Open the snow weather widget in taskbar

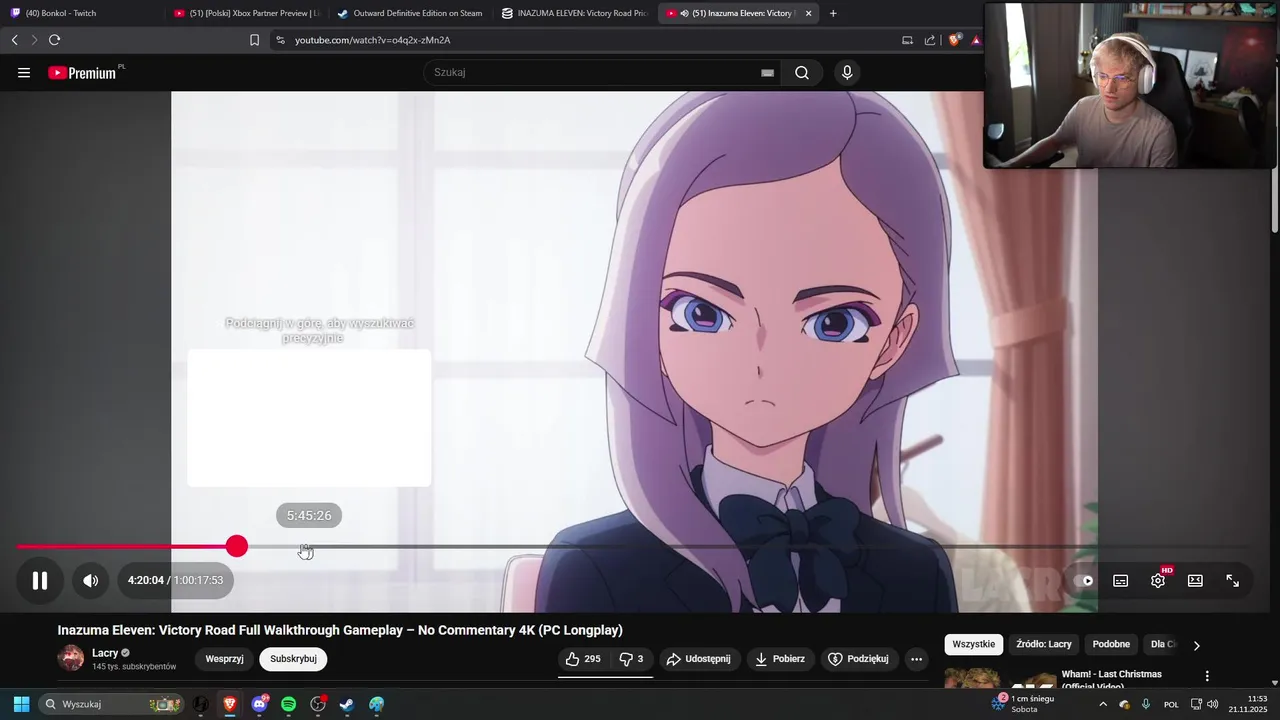[x=1023, y=703]
